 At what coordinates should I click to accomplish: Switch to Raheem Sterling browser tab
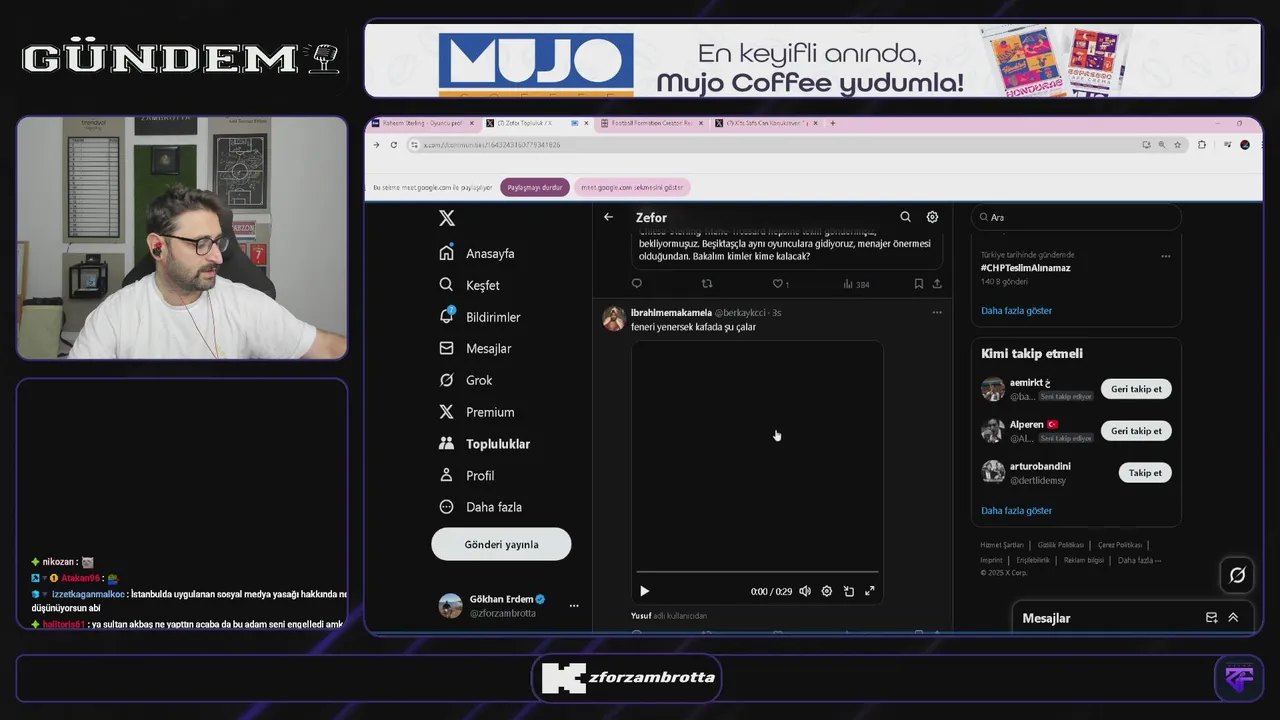pos(424,123)
